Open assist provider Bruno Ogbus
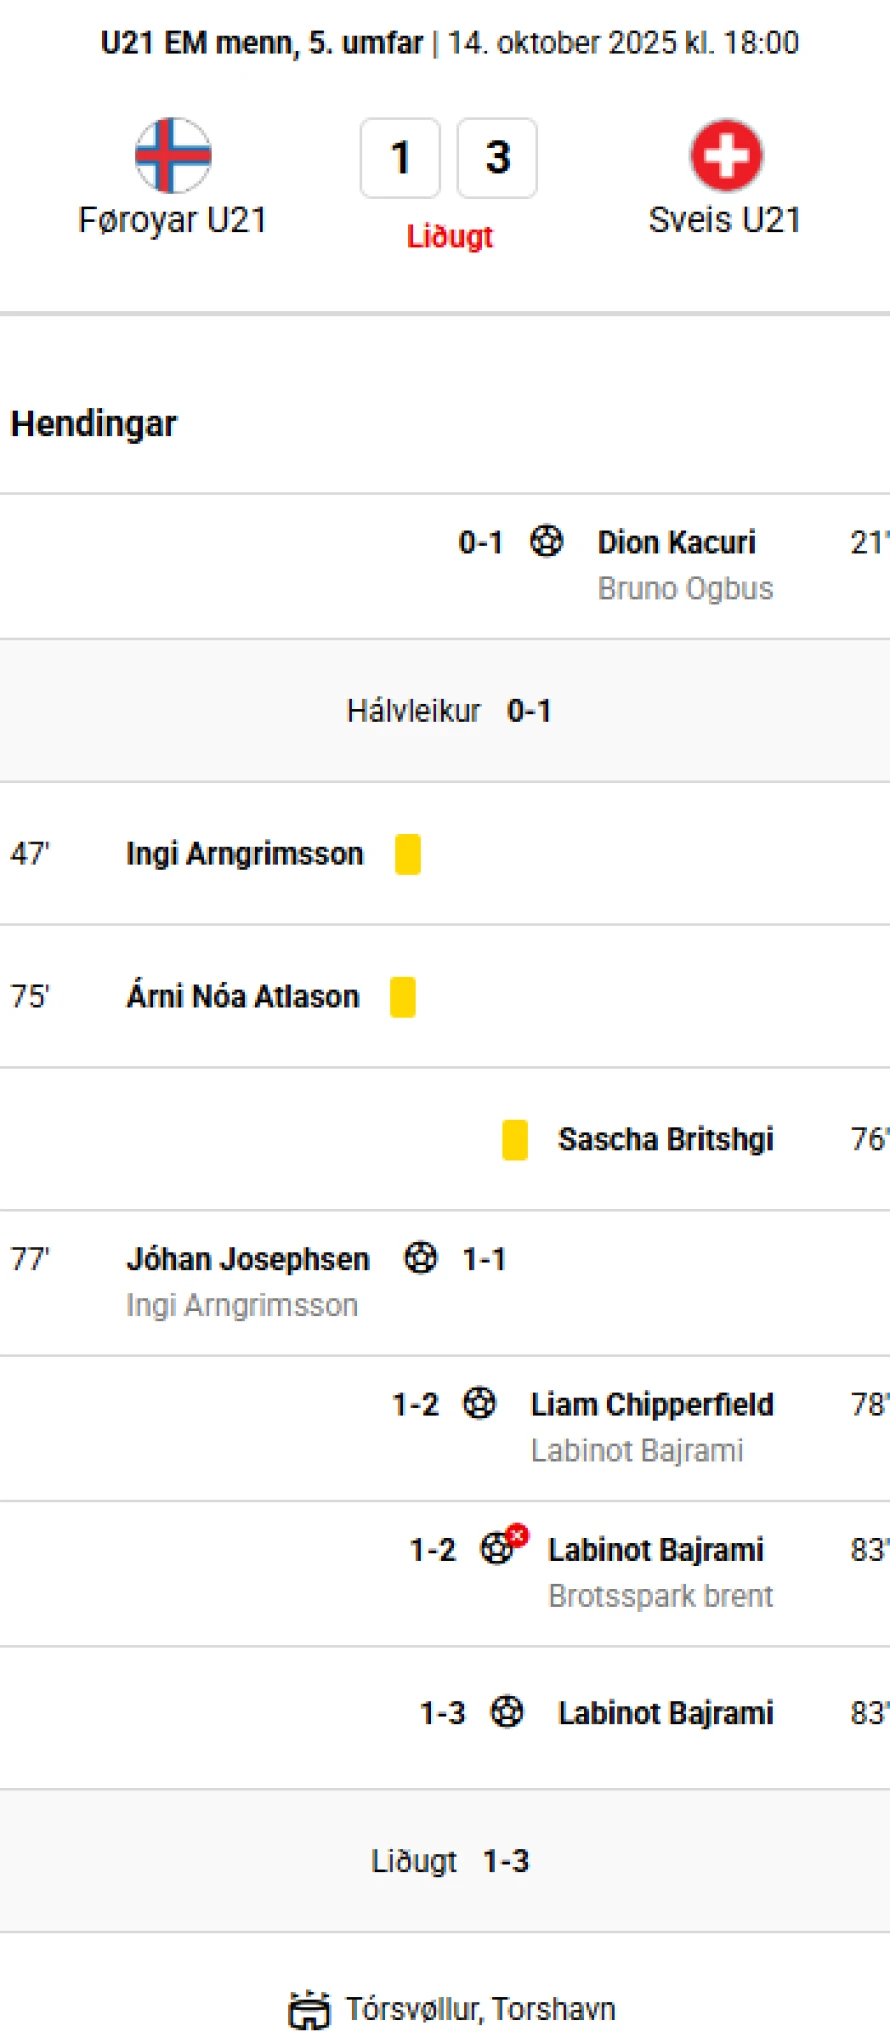890x2043 pixels. 685,588
